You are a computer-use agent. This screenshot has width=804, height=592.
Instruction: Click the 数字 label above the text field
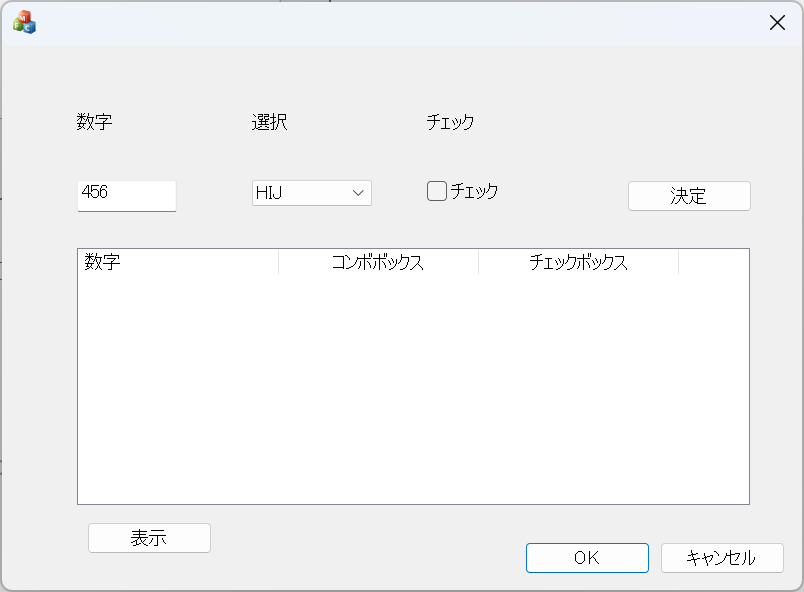pos(94,123)
